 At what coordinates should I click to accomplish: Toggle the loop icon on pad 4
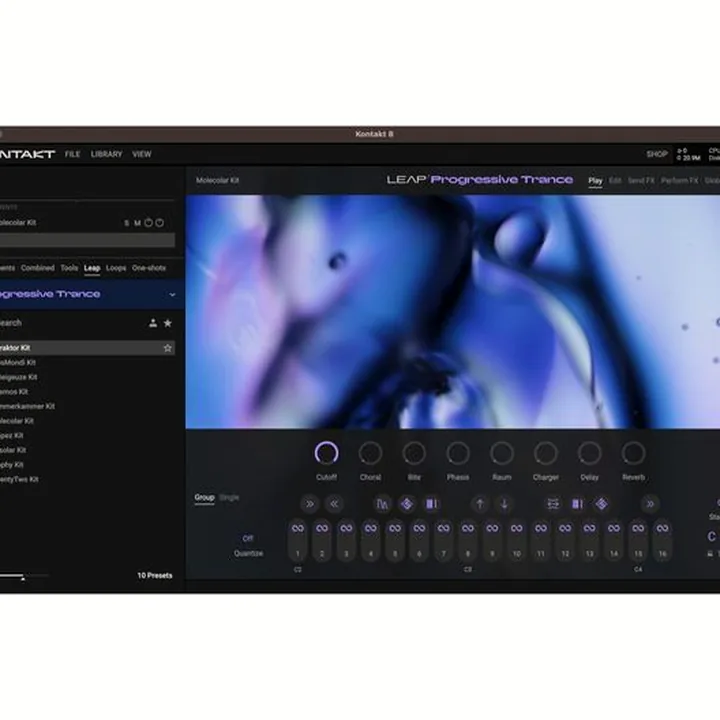point(371,528)
